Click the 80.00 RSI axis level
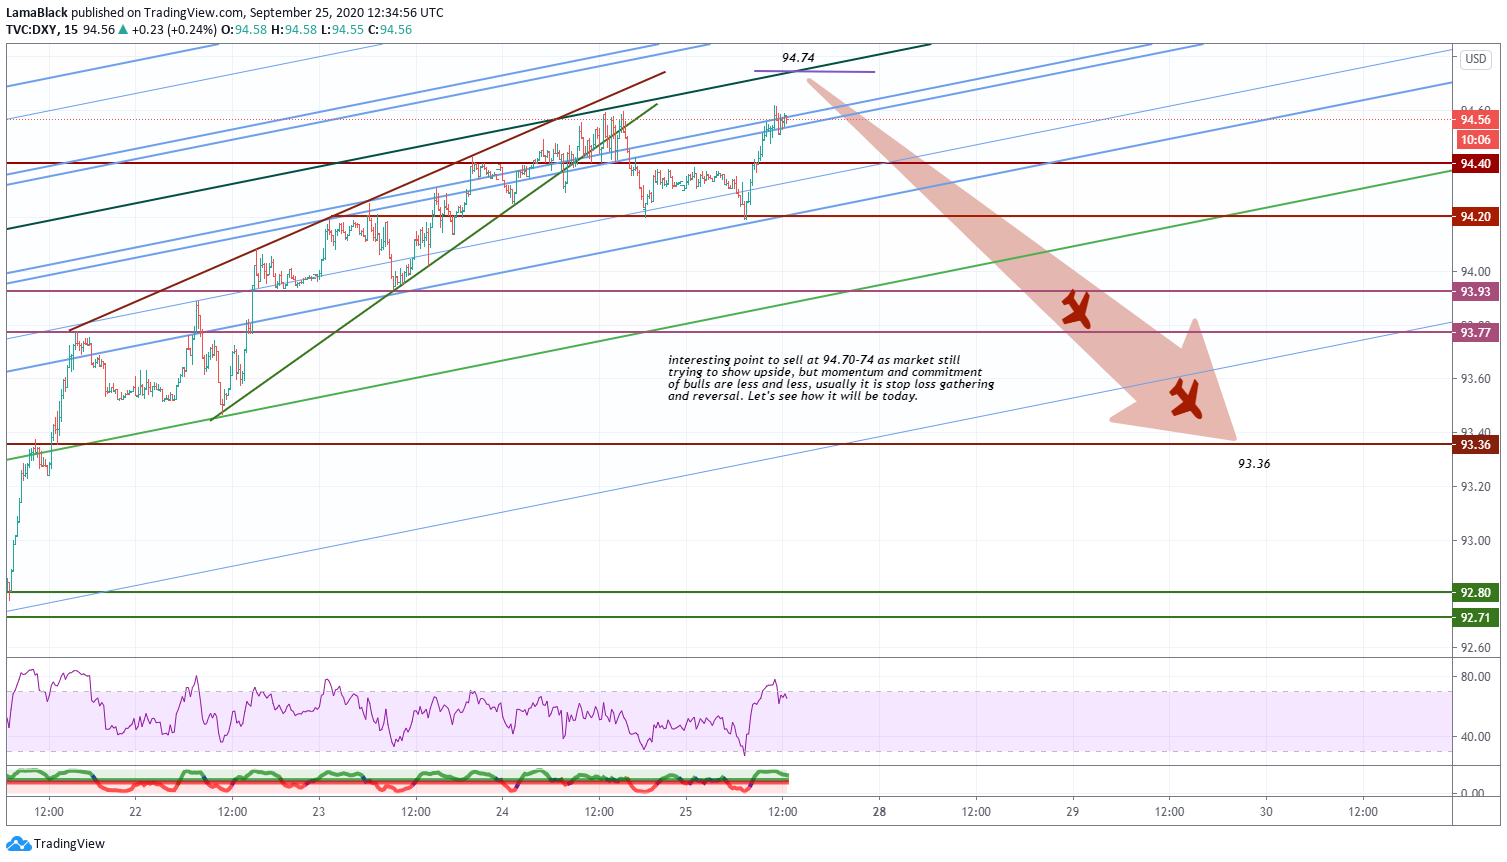Image resolution: width=1507 pixels, height=862 pixels. [x=1475, y=677]
